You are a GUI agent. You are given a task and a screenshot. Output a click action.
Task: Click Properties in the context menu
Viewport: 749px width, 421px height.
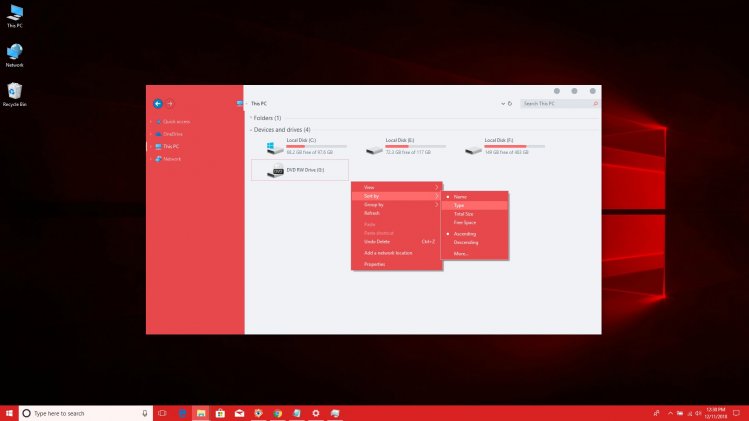(x=375, y=264)
